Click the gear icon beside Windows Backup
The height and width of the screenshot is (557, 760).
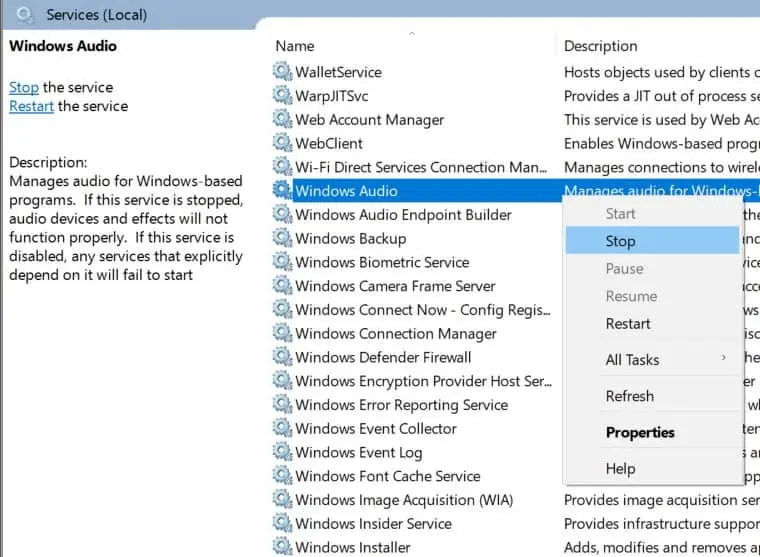coord(282,238)
